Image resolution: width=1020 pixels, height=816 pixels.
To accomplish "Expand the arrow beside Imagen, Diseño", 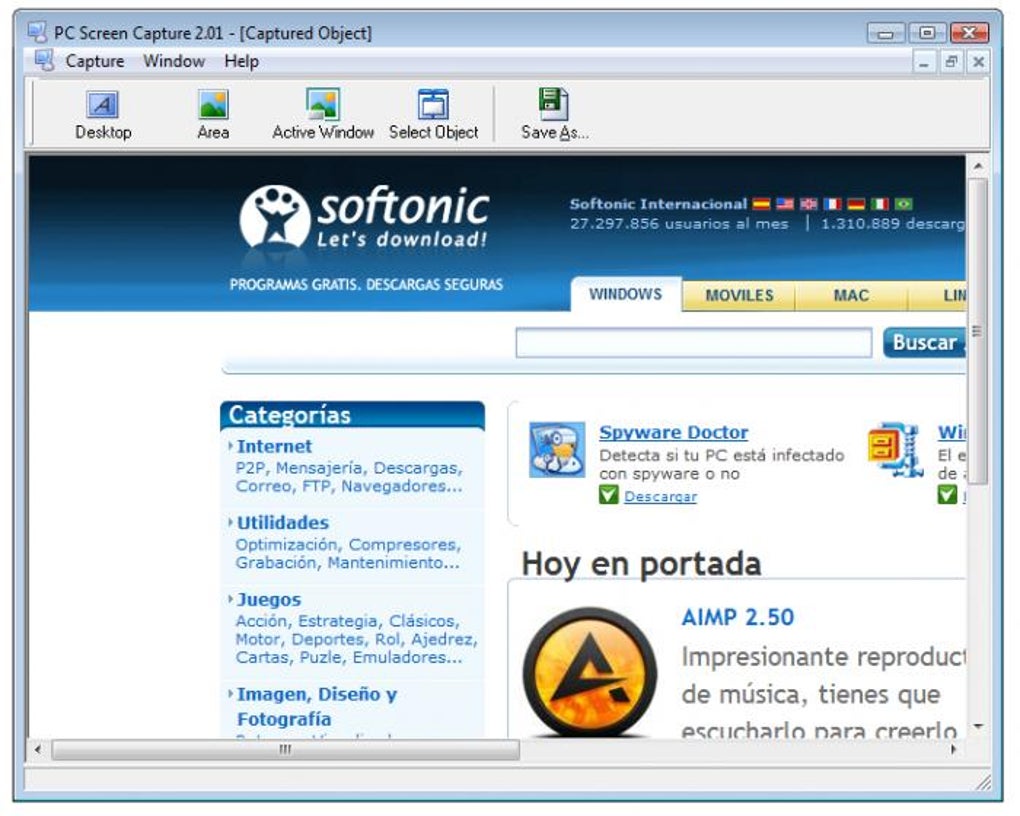I will 230,694.
